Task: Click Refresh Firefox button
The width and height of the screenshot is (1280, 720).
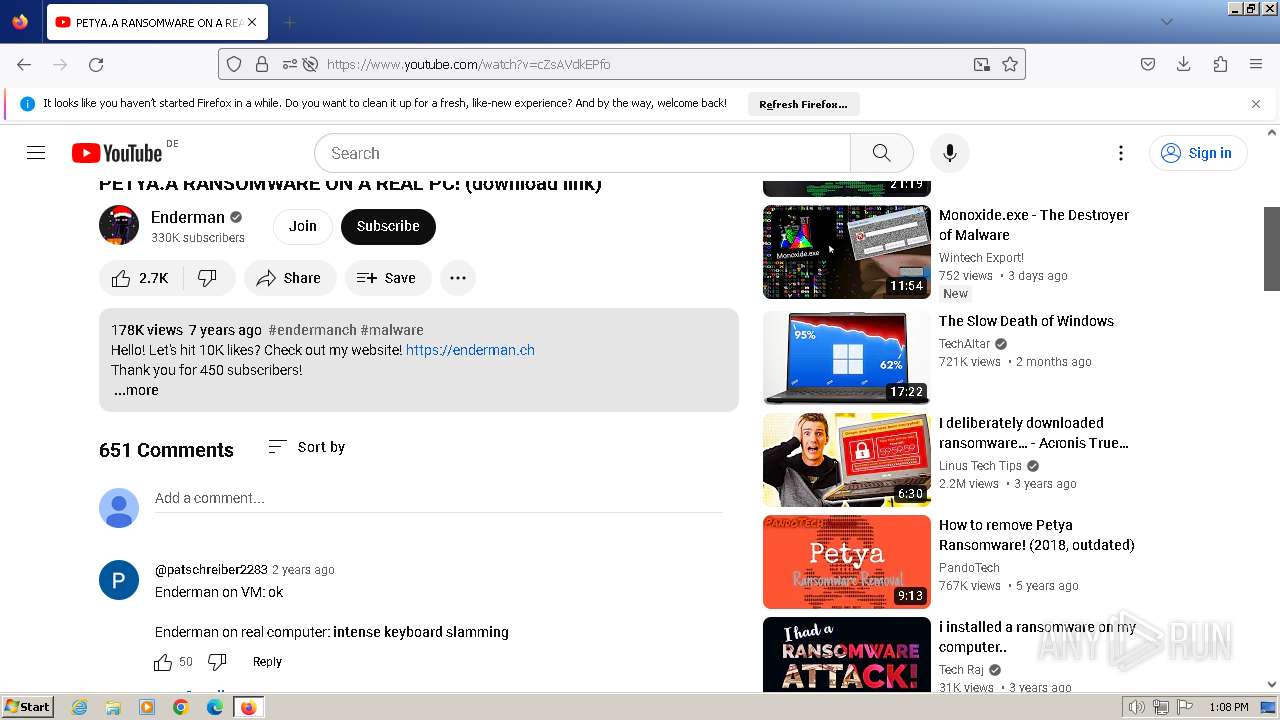Action: coord(803,104)
